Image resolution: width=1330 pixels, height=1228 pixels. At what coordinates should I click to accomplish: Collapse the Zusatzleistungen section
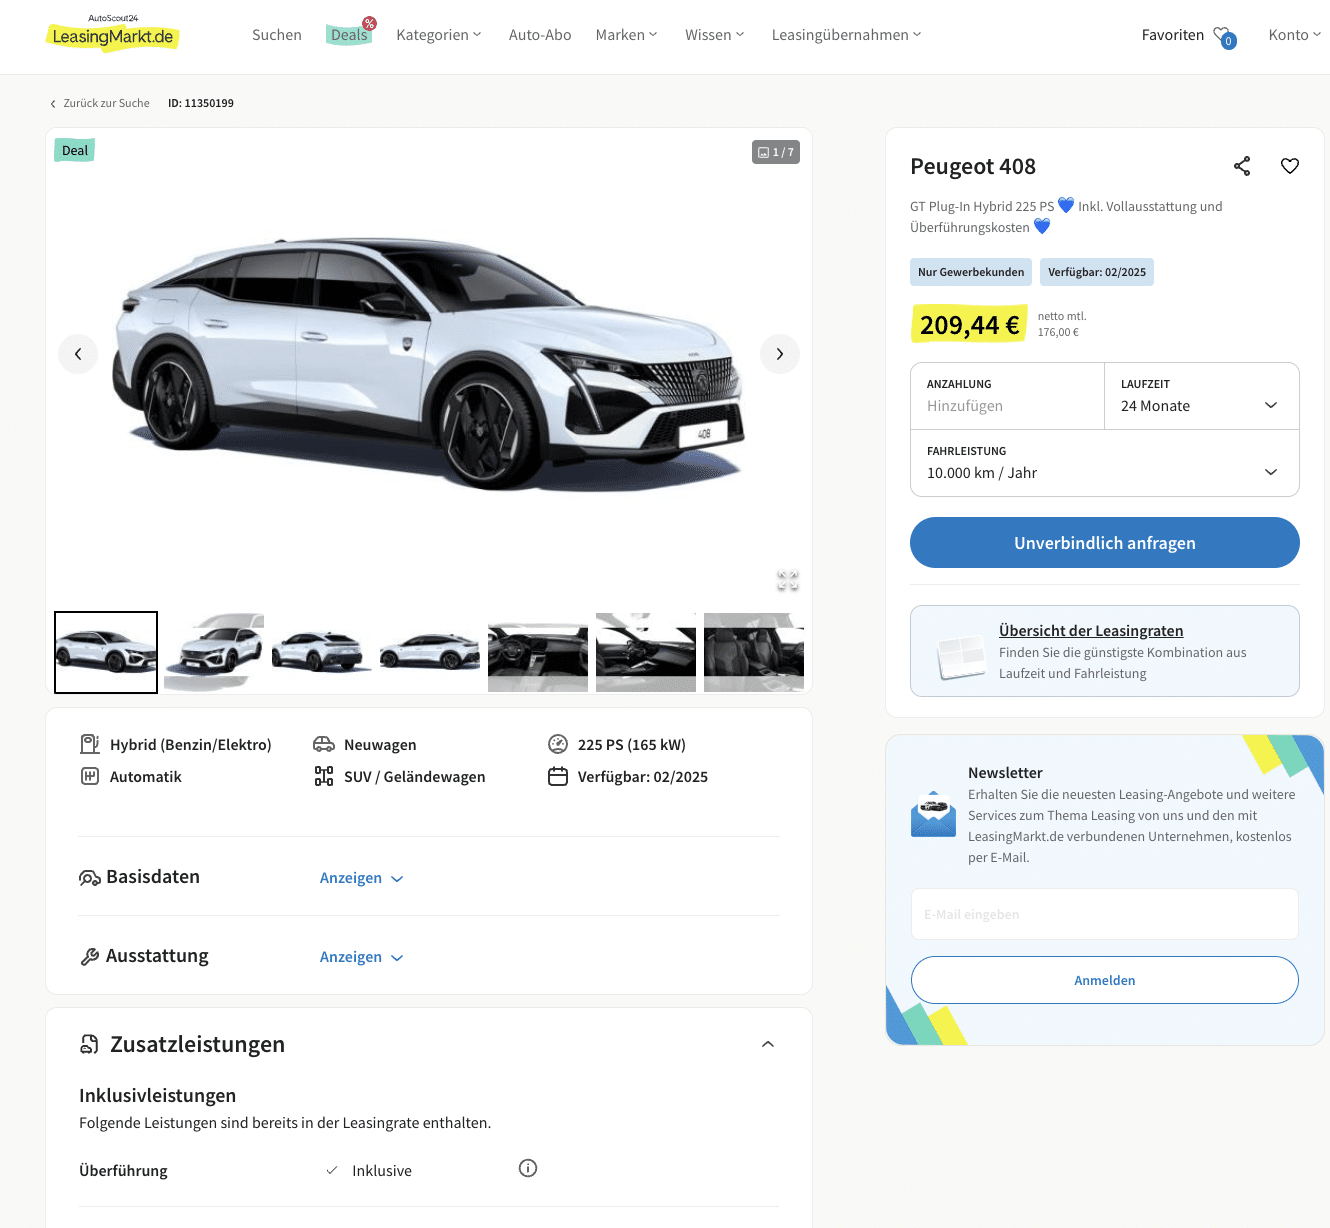[768, 1044]
